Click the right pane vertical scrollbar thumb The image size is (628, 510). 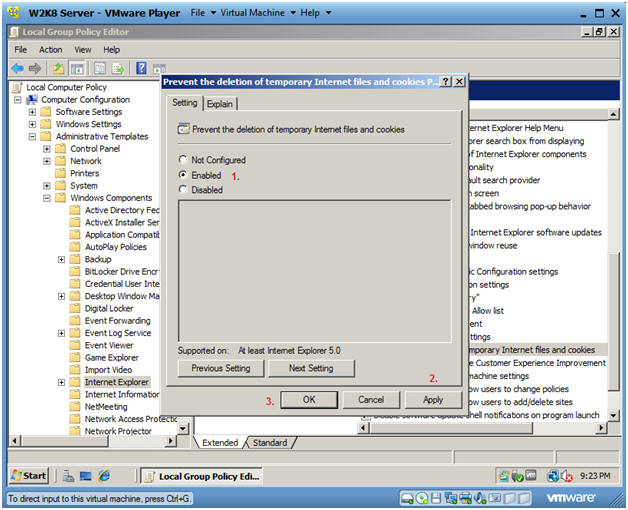click(614, 321)
